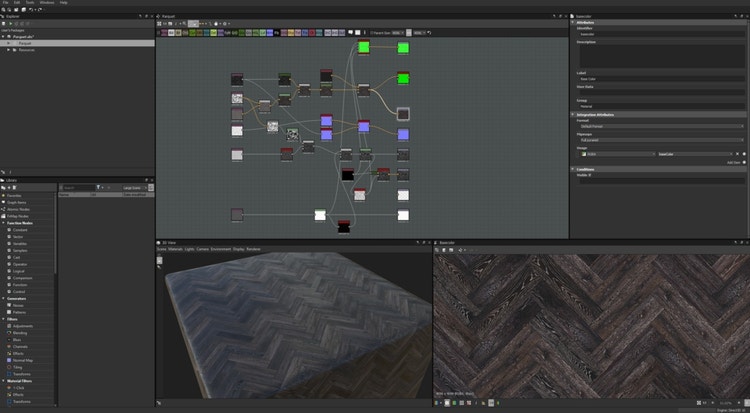750x413 pixels.
Task: Open Normal Map filter category
Action: (x=24, y=360)
